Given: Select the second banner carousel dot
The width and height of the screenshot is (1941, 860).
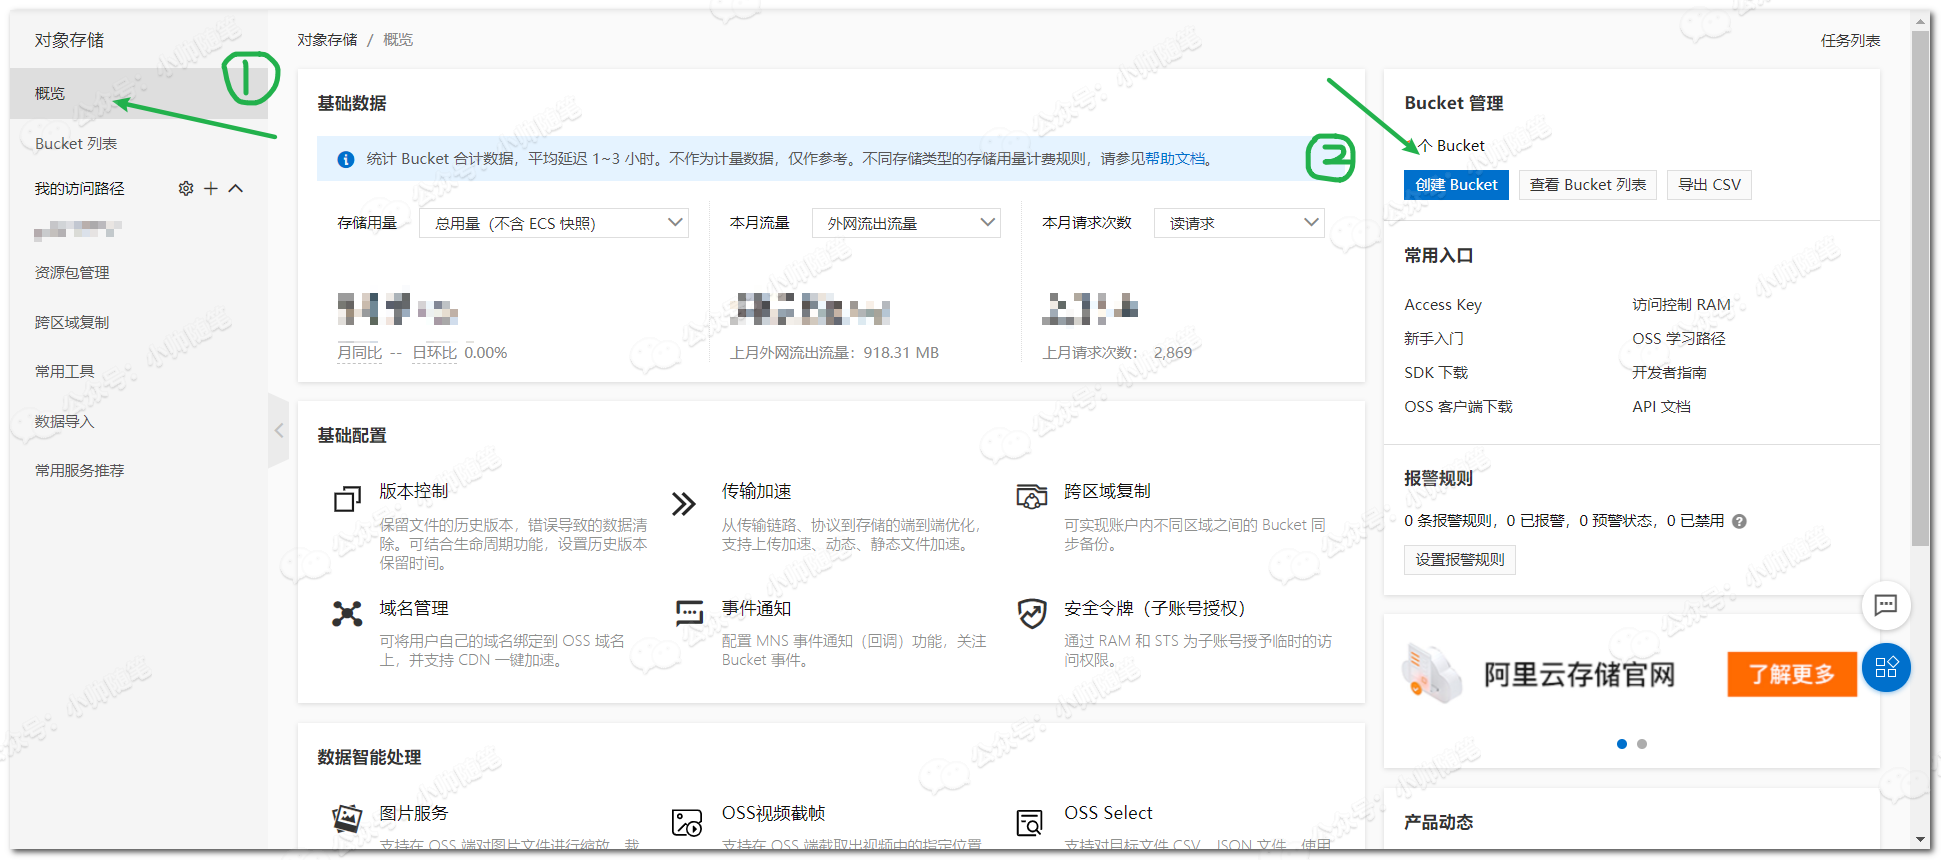Looking at the screenshot, I should point(1642,744).
